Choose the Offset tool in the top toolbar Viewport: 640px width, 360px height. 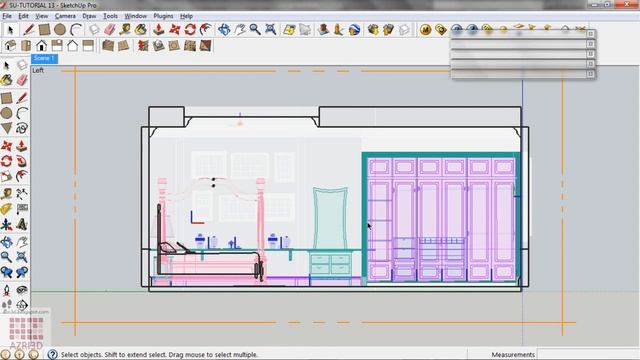pos(206,30)
